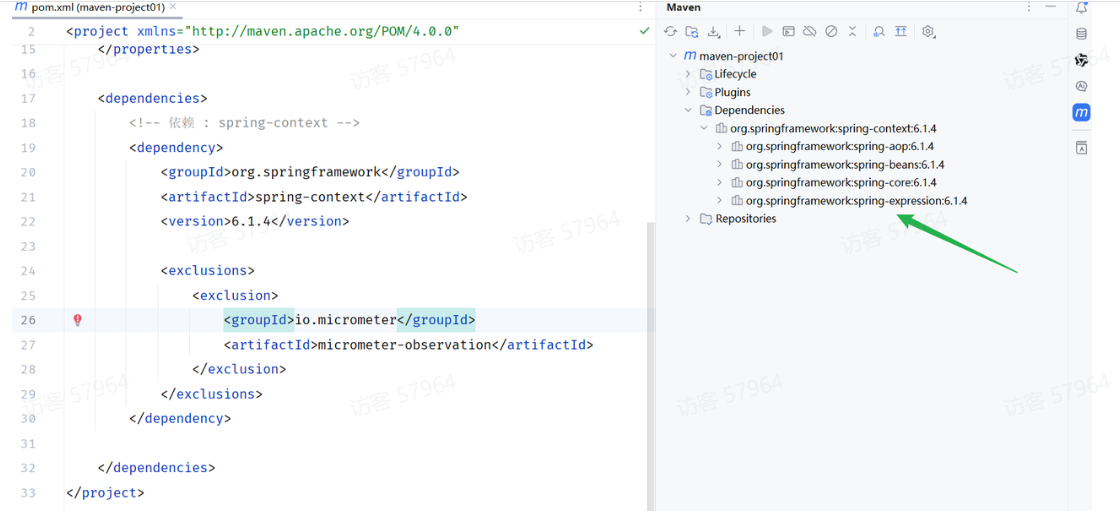This screenshot has width=1120, height=525.
Task: Click the bottom stripe icon below Maven
Action: (1081, 148)
